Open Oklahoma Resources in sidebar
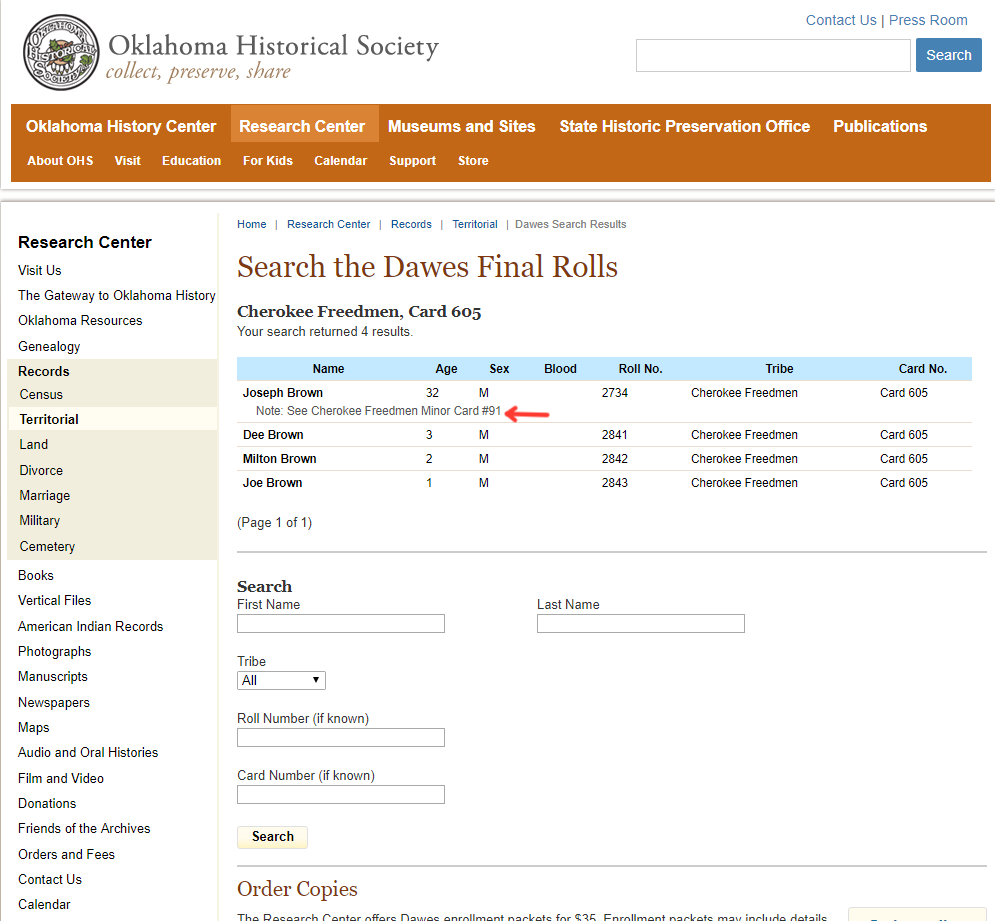995x921 pixels. pyautogui.click(x=80, y=321)
